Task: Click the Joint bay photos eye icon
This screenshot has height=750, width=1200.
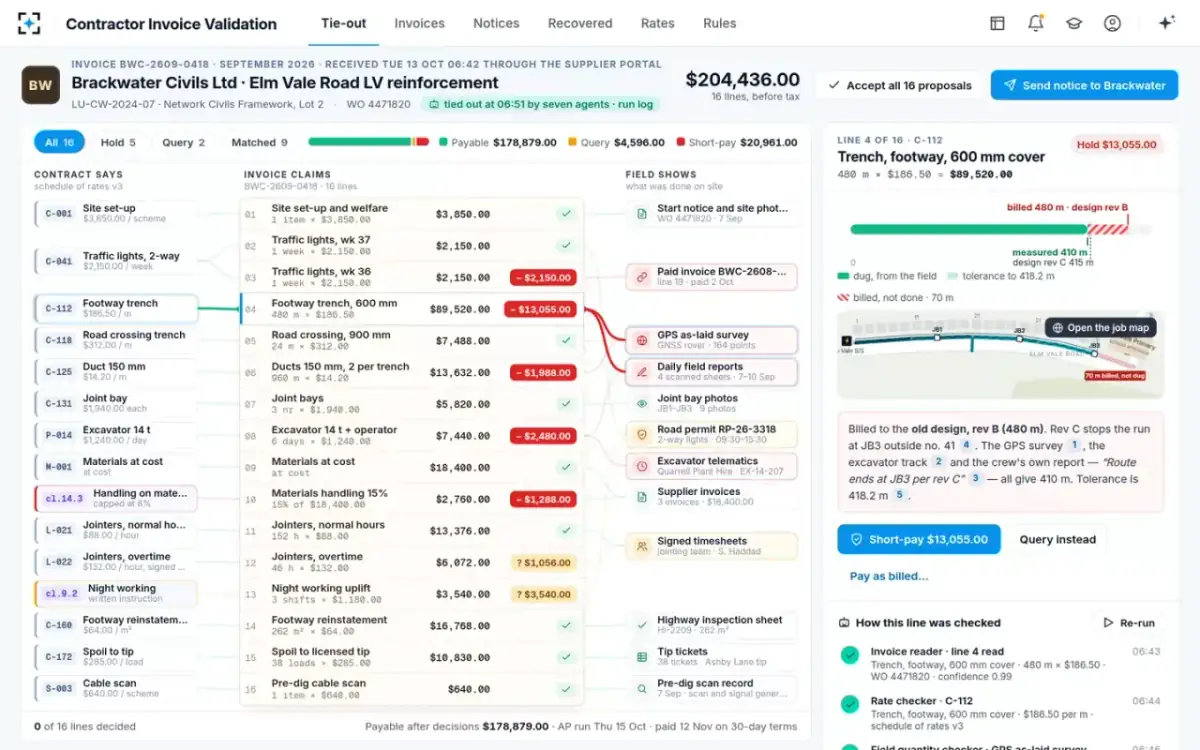Action: click(642, 403)
